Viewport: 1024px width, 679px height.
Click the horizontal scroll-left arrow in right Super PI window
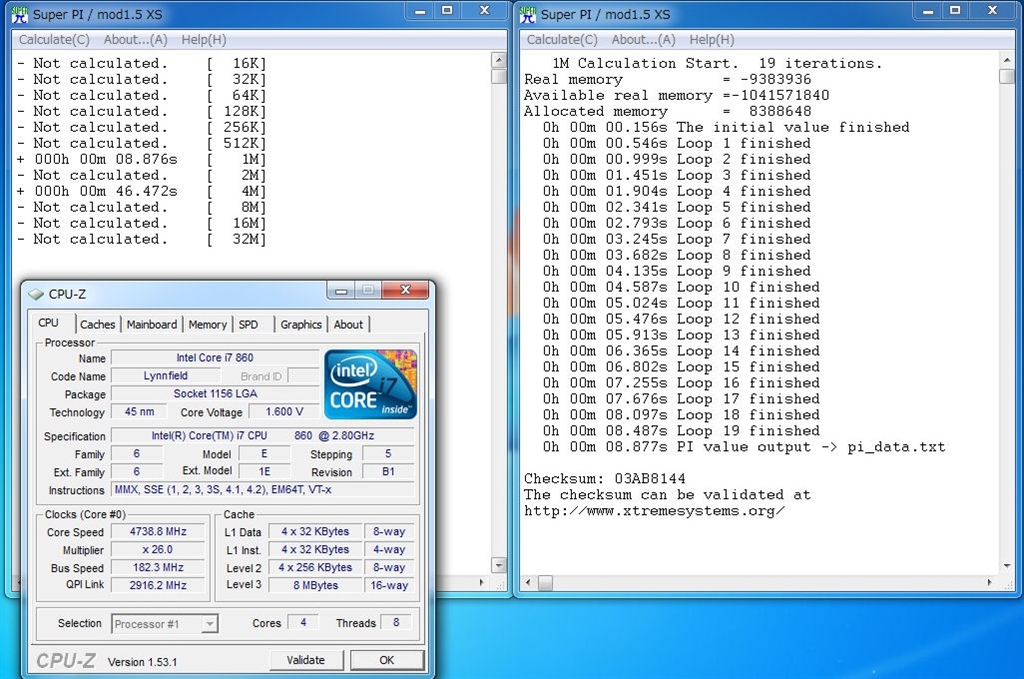point(528,582)
